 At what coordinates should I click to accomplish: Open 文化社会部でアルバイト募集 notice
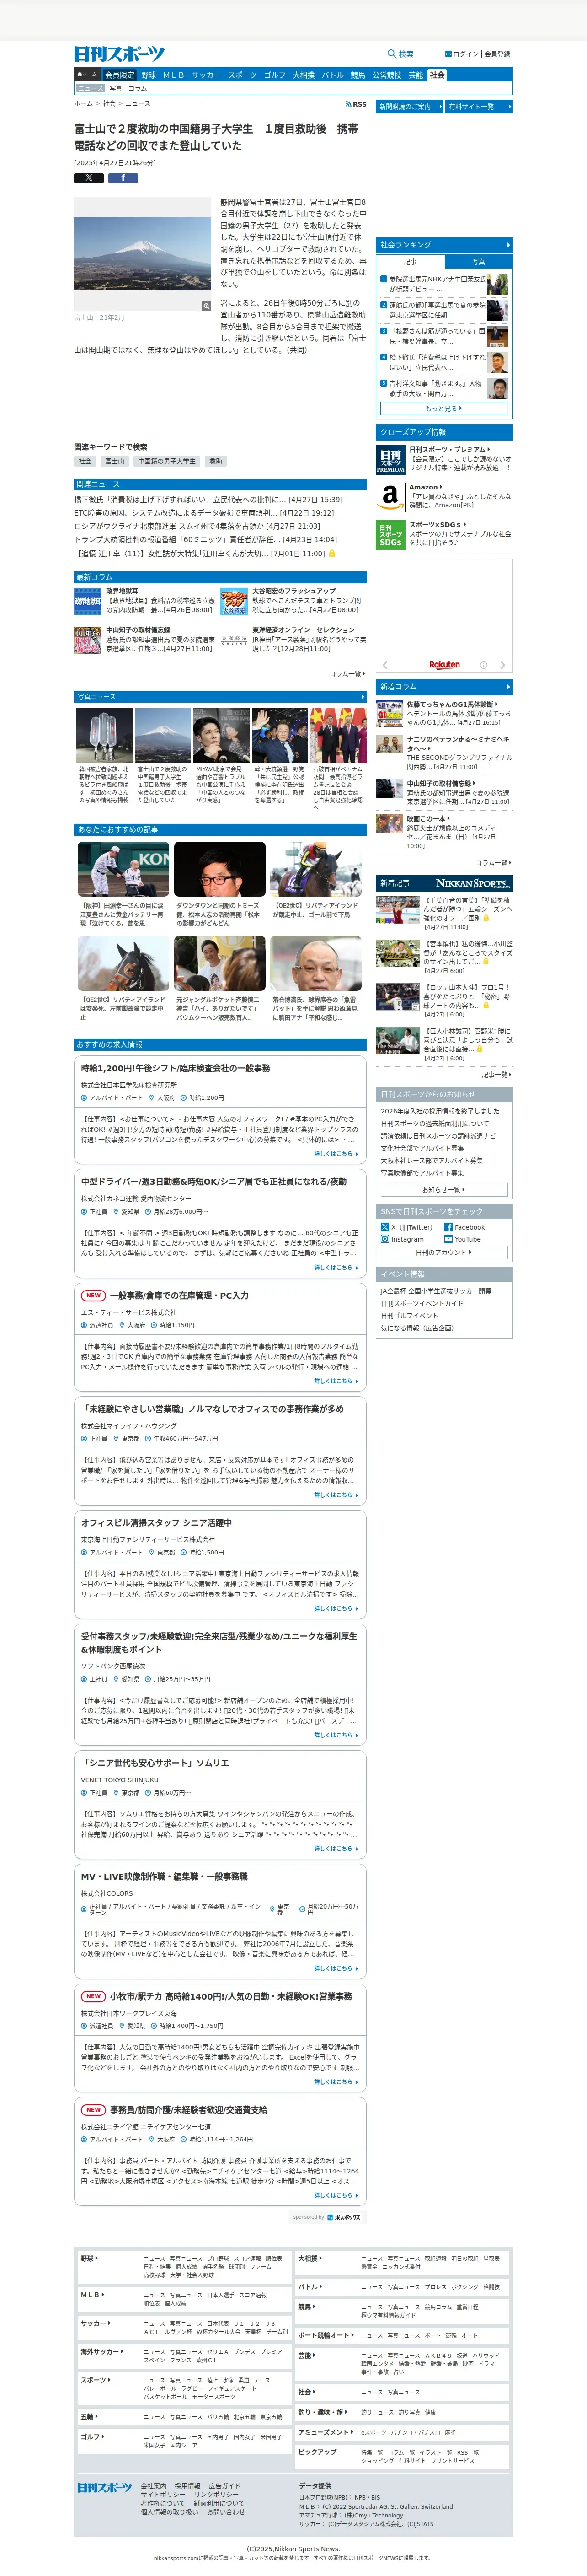pyautogui.click(x=422, y=1148)
